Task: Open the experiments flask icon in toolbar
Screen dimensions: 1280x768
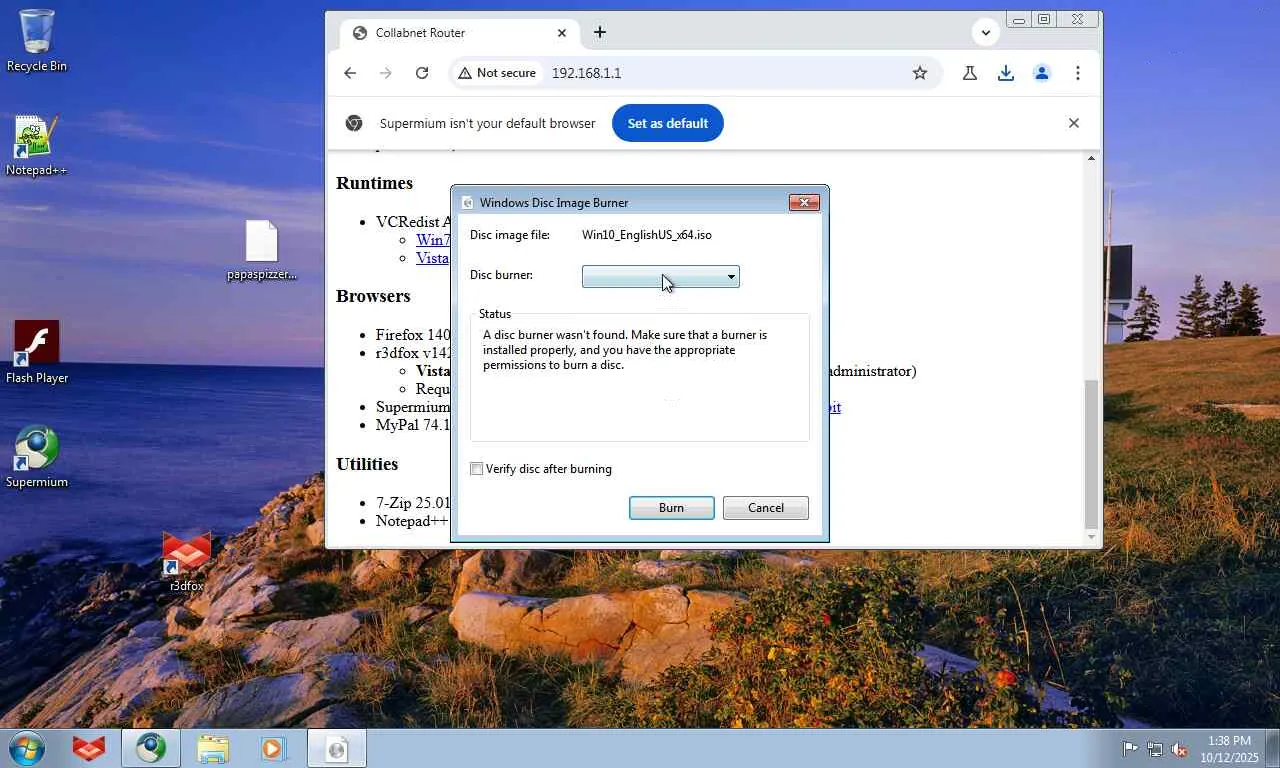Action: point(970,73)
